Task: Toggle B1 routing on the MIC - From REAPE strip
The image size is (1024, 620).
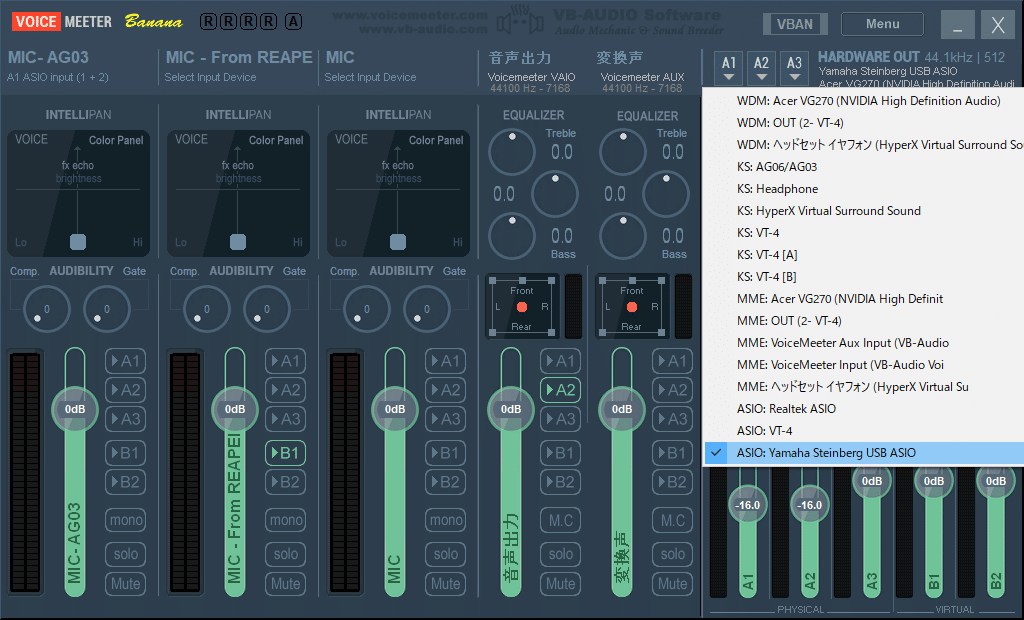Action: point(285,452)
